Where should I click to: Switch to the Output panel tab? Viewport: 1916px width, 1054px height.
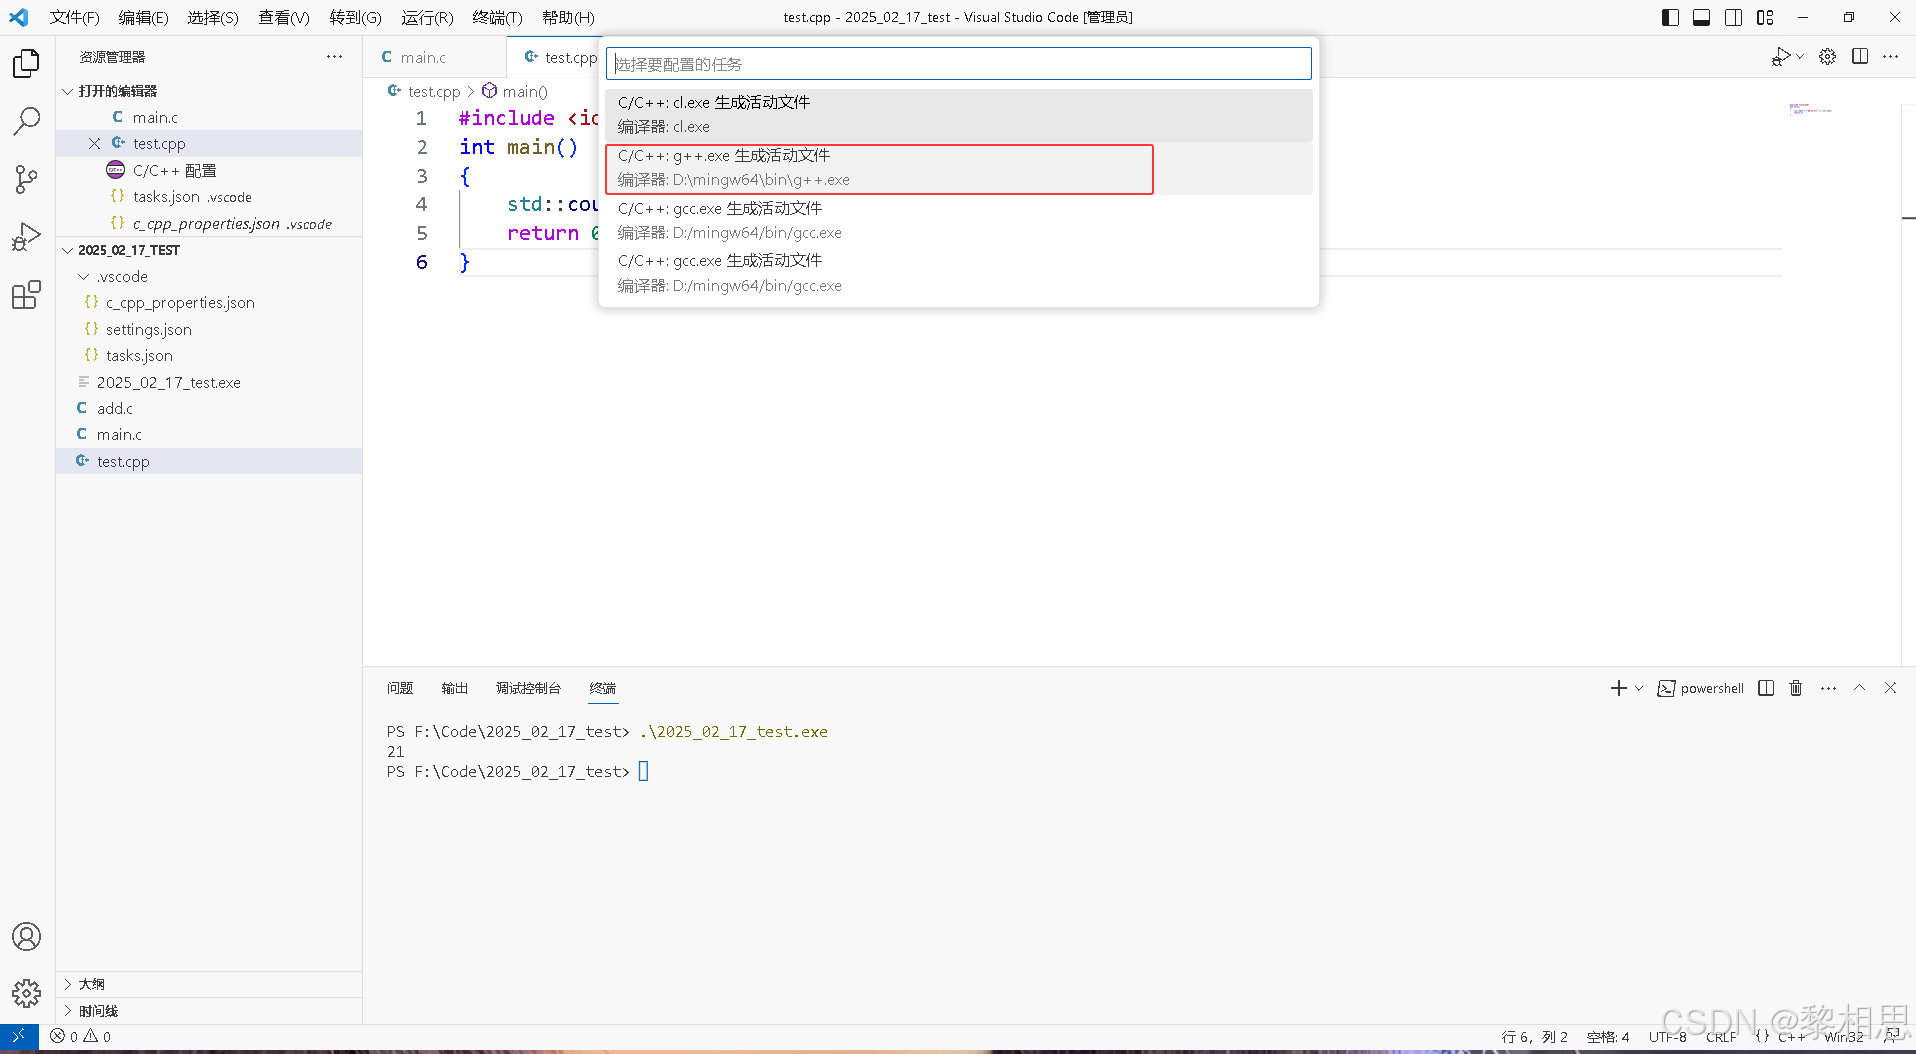[x=455, y=688]
